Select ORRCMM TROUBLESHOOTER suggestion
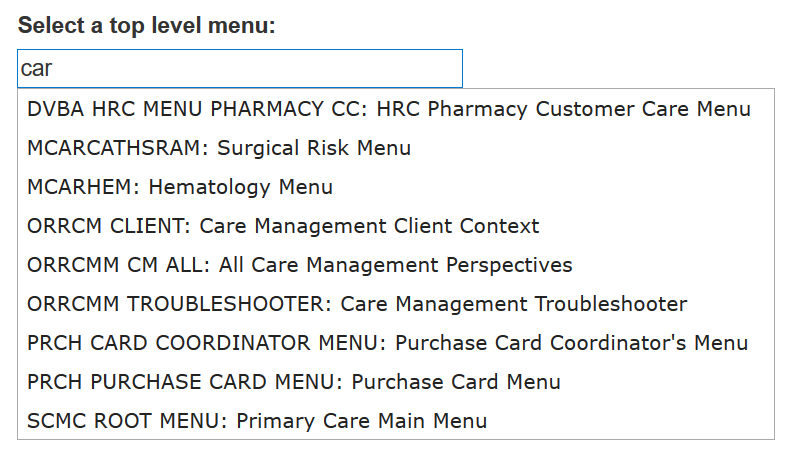Image resolution: width=792 pixels, height=456 pixels. (x=357, y=304)
